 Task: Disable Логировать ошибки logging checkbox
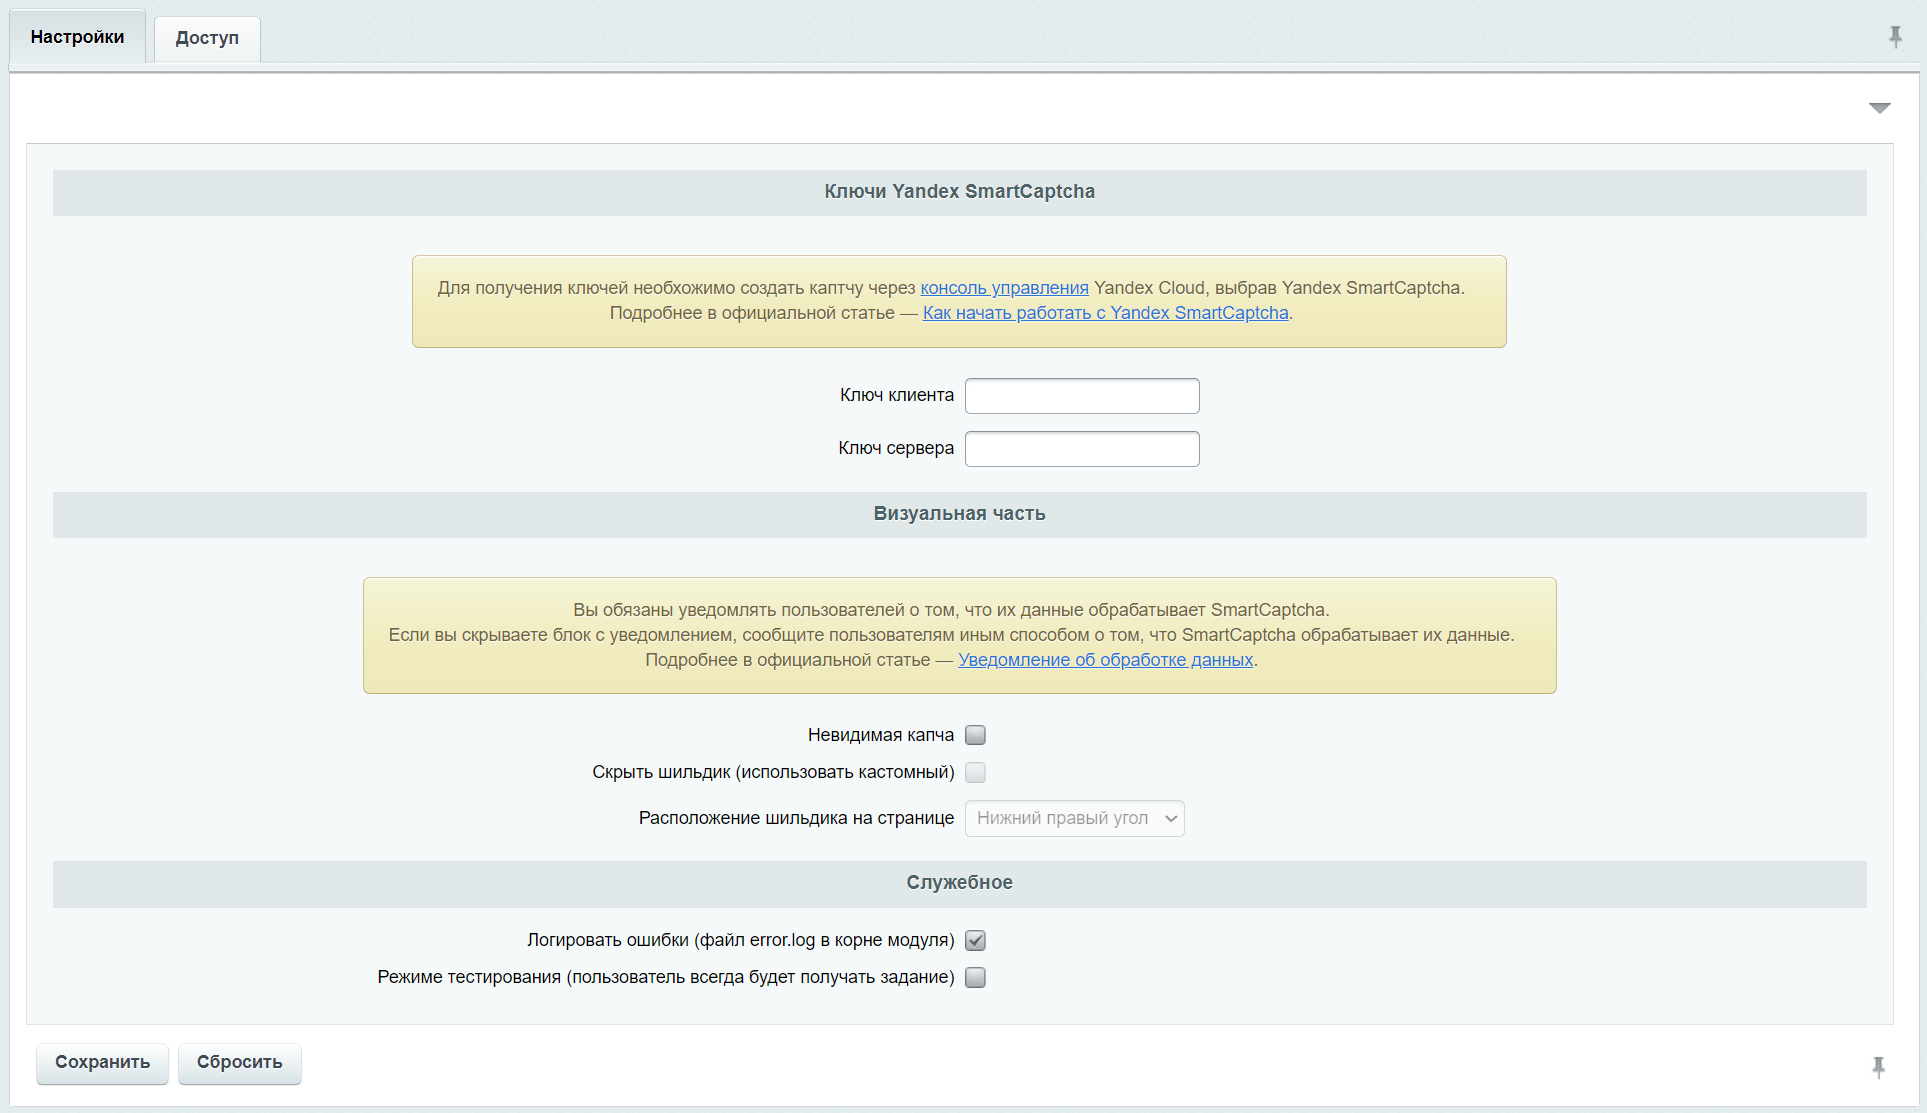[x=975, y=940]
